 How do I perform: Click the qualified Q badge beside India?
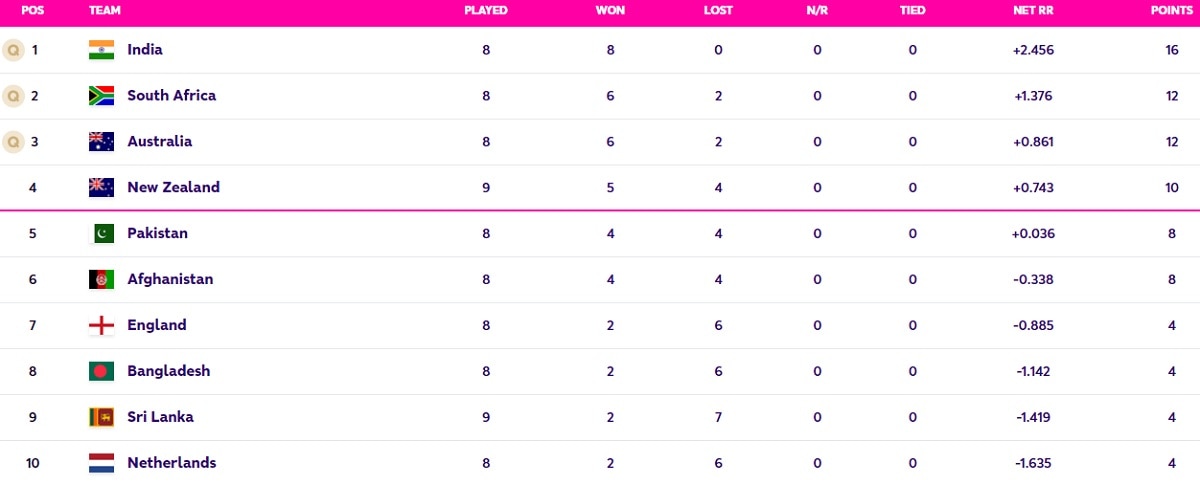13,50
